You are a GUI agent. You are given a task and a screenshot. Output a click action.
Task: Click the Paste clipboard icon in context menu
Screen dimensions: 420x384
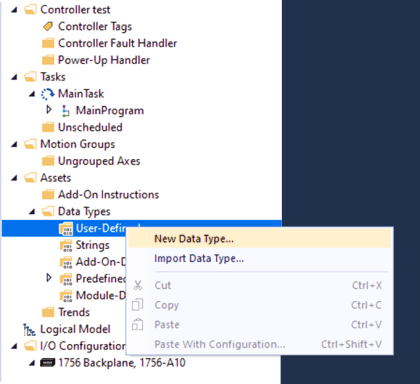coord(138,324)
